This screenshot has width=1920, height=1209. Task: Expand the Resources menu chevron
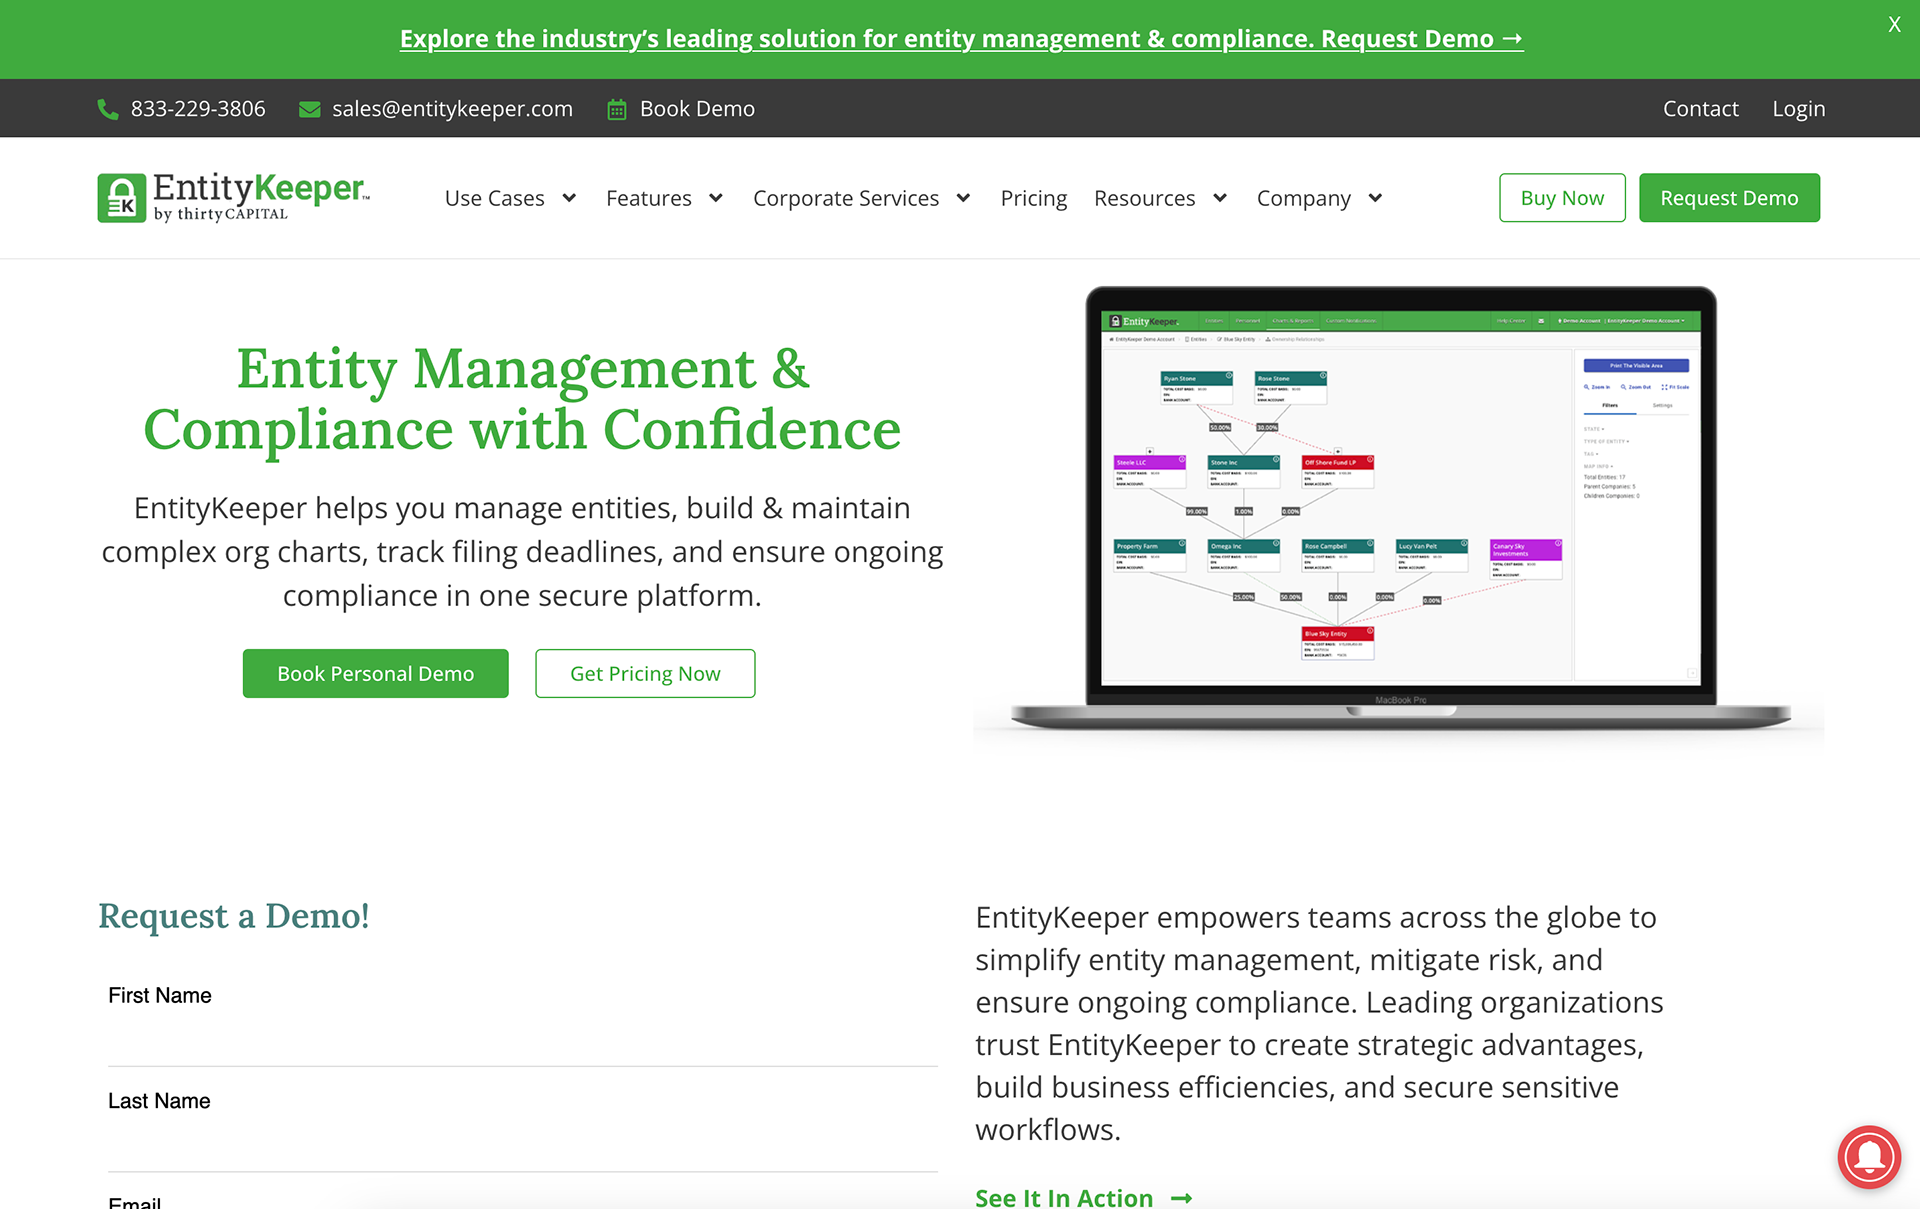click(x=1220, y=198)
